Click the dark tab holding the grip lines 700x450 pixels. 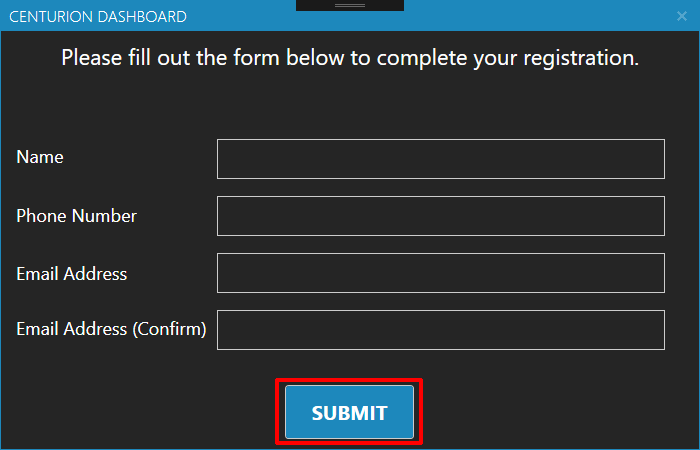(350, 5)
